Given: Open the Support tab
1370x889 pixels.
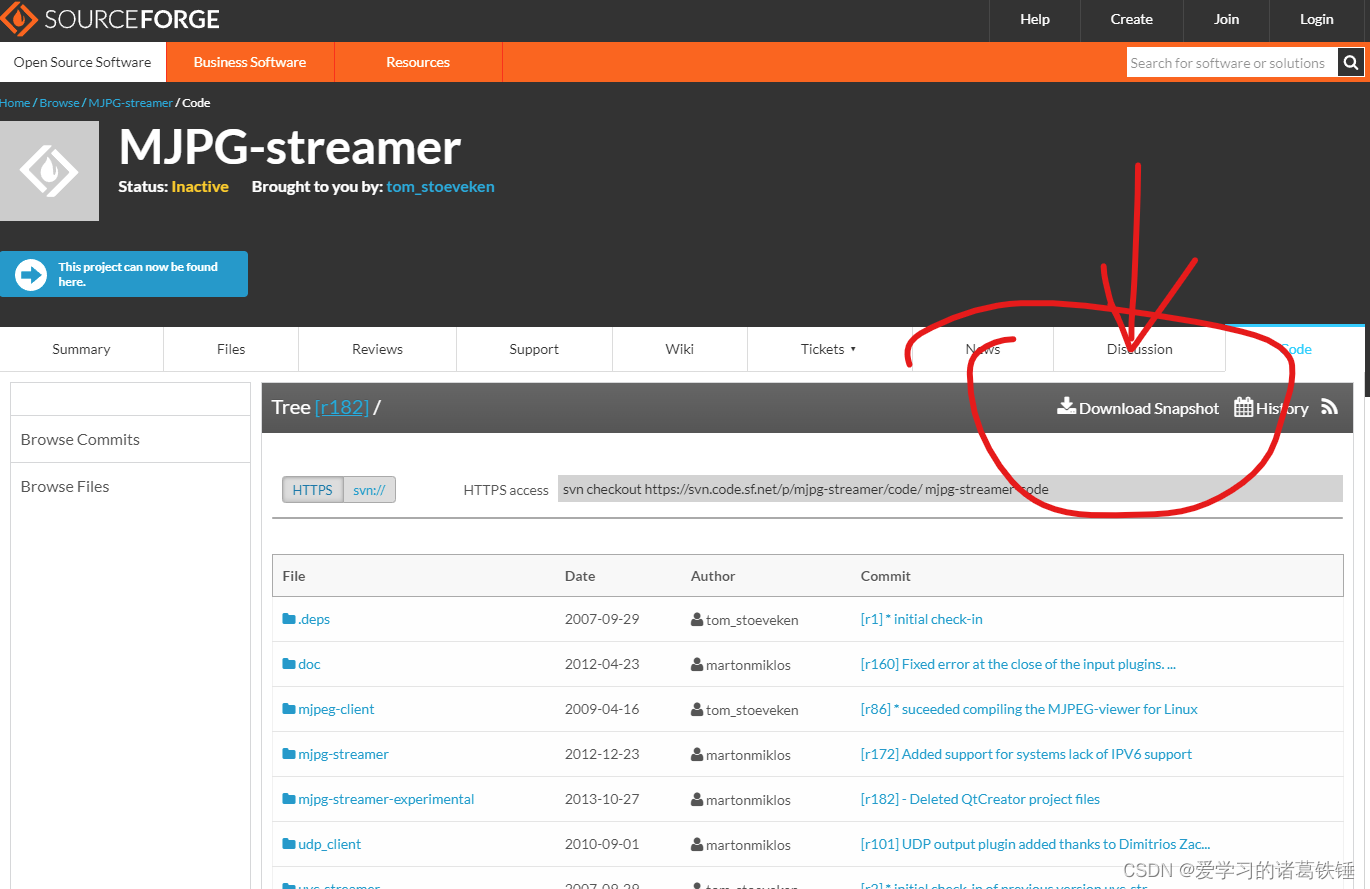Looking at the screenshot, I should pyautogui.click(x=534, y=349).
